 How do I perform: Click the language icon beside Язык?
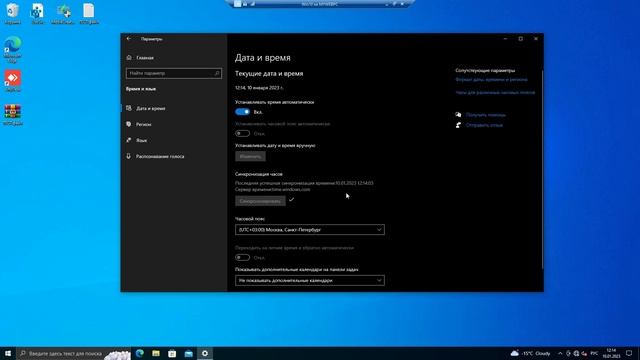[x=129, y=140]
